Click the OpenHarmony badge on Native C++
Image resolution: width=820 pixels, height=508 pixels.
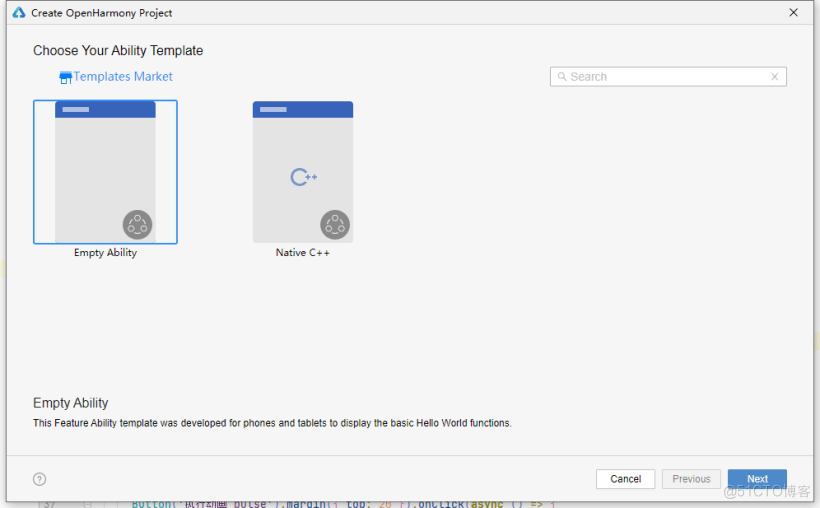[335, 225]
